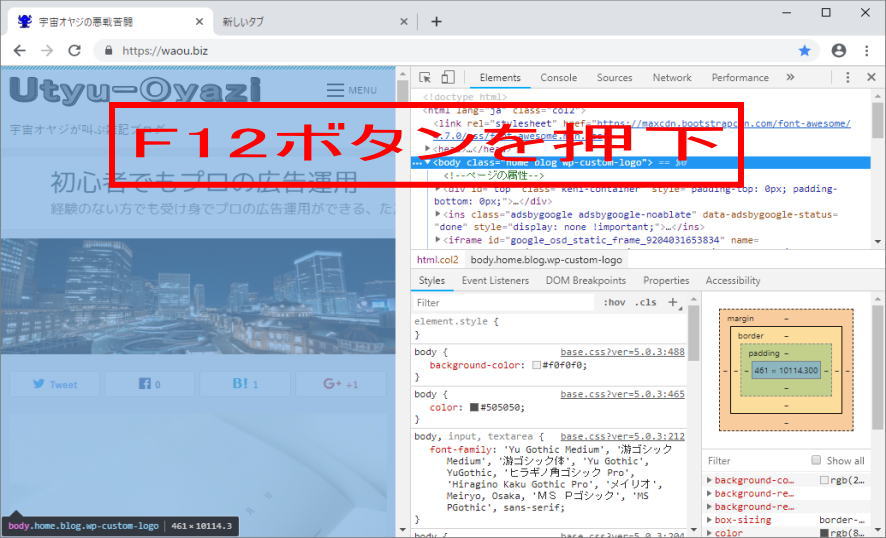Add new style rule with plus icon

coord(673,302)
